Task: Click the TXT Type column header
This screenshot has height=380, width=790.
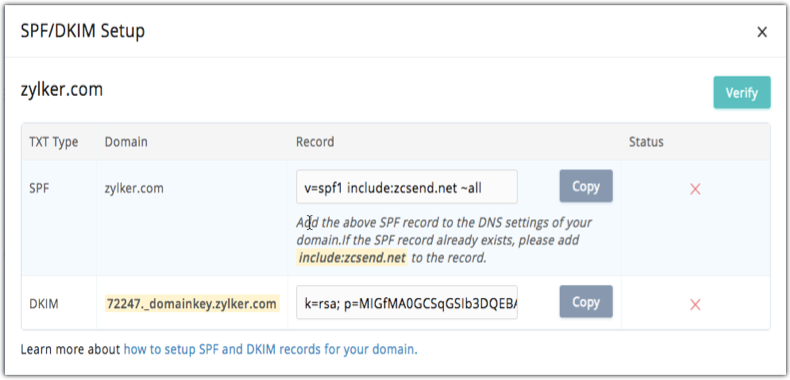Action: 53,142
